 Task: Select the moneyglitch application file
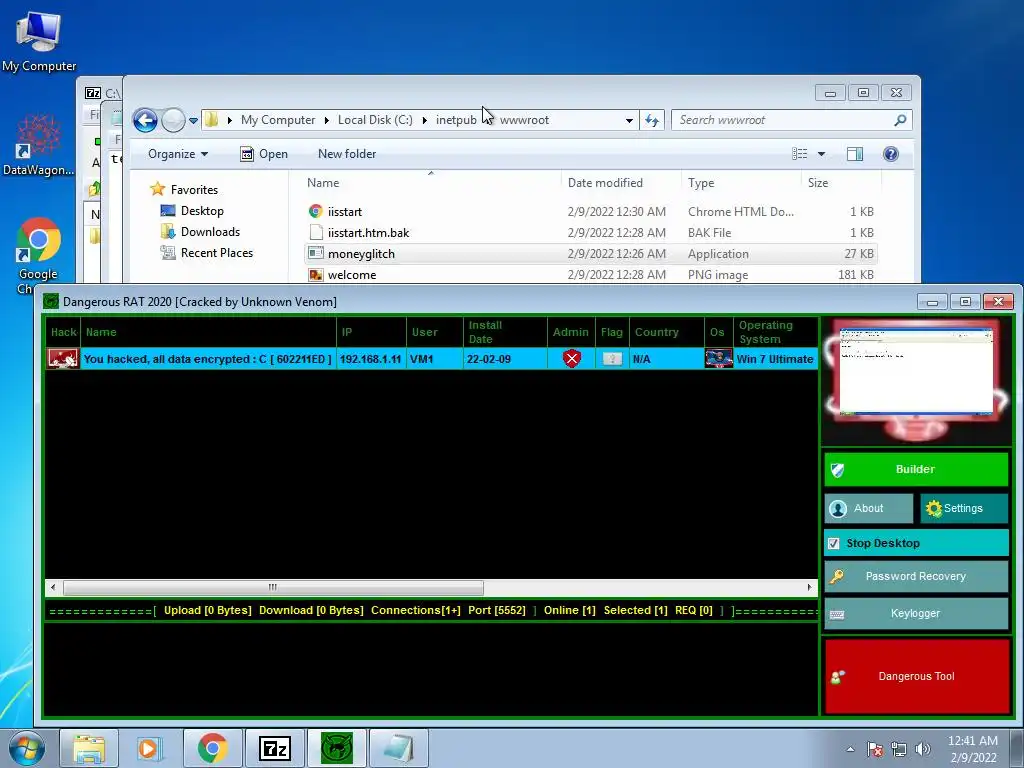591,253
